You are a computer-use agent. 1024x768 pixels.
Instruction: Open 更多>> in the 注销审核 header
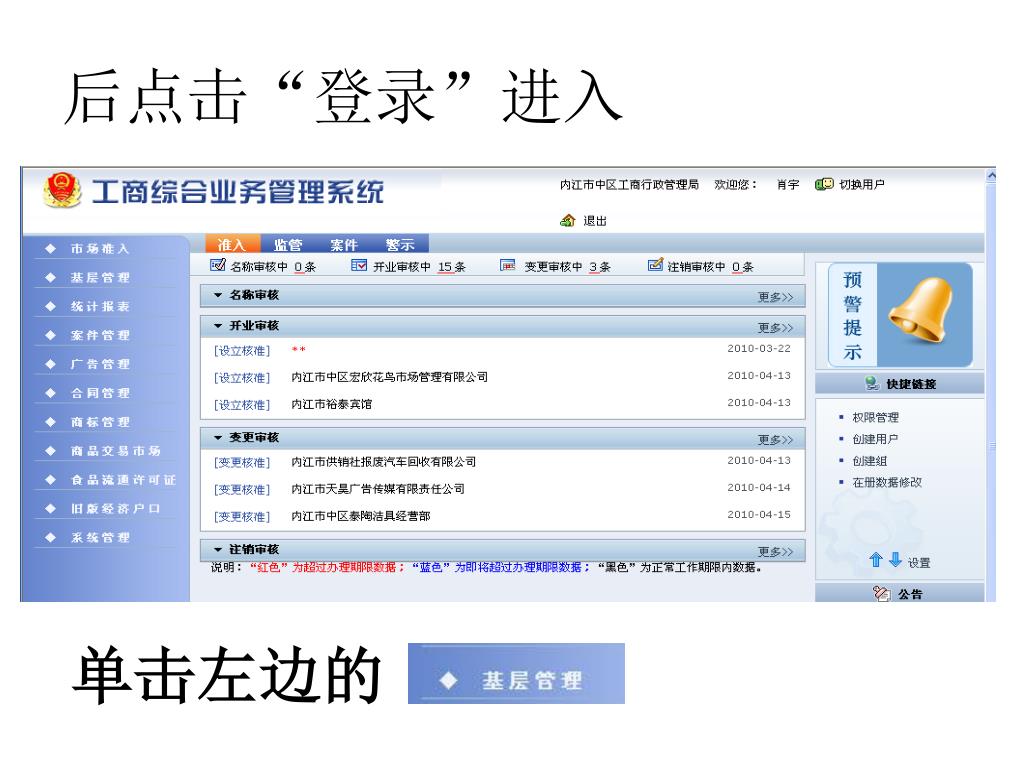[775, 552]
